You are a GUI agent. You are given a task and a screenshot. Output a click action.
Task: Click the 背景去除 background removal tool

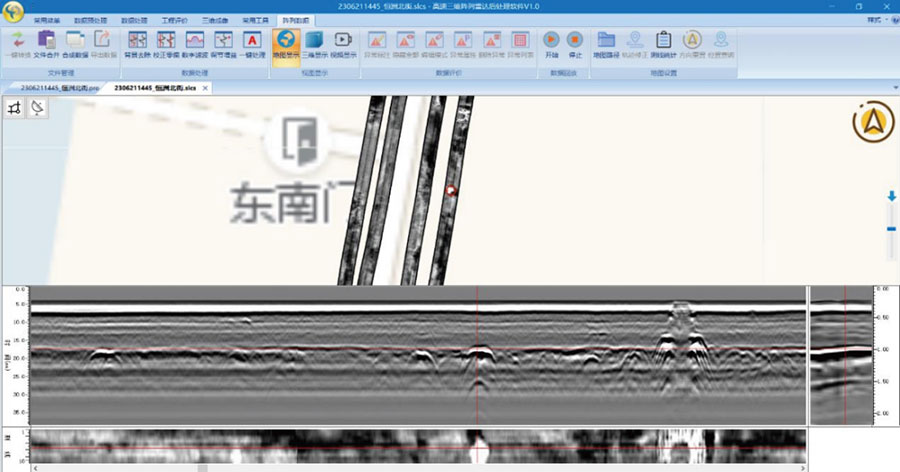pyautogui.click(x=137, y=43)
